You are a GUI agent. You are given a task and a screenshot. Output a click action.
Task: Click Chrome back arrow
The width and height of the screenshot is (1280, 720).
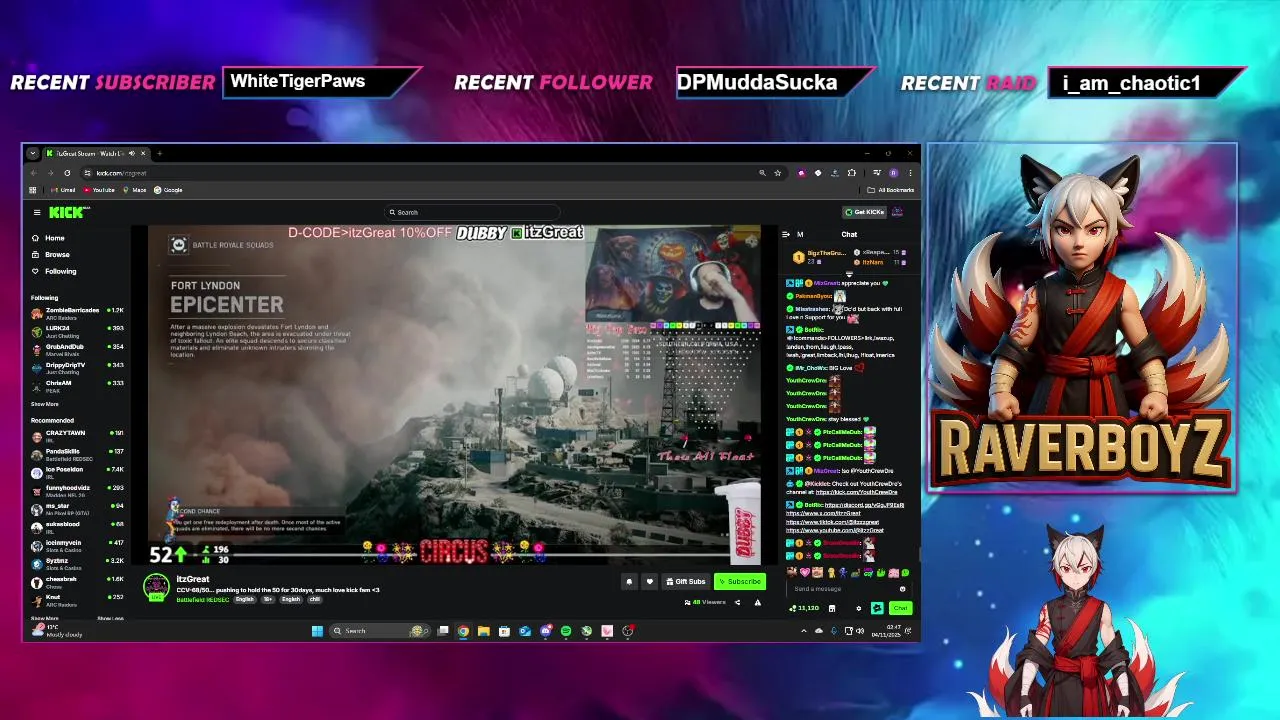point(33,173)
